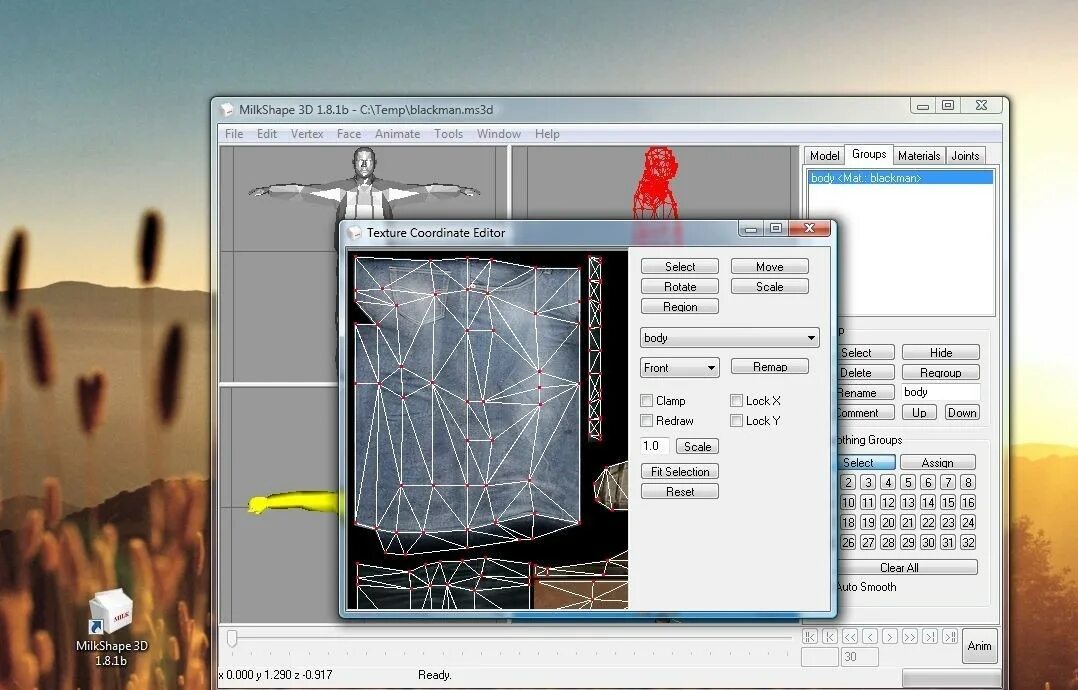This screenshot has height=690, width=1078.
Task: Select smoothing group 13
Action: pos(908,502)
